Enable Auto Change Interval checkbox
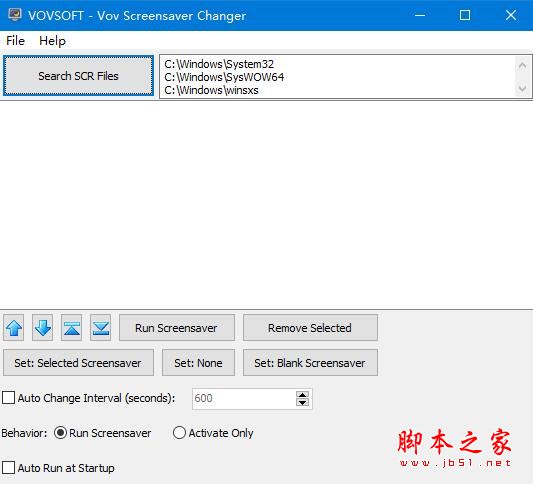Screen dimensions: 533x484 point(8,397)
